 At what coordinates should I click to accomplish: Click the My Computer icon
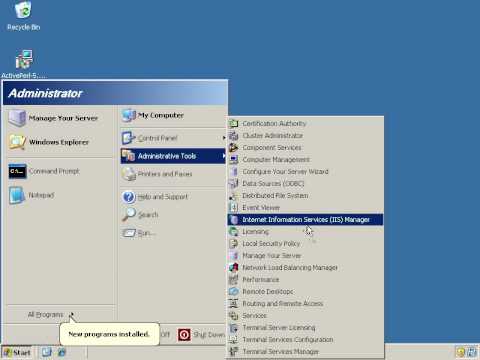[x=129, y=115]
